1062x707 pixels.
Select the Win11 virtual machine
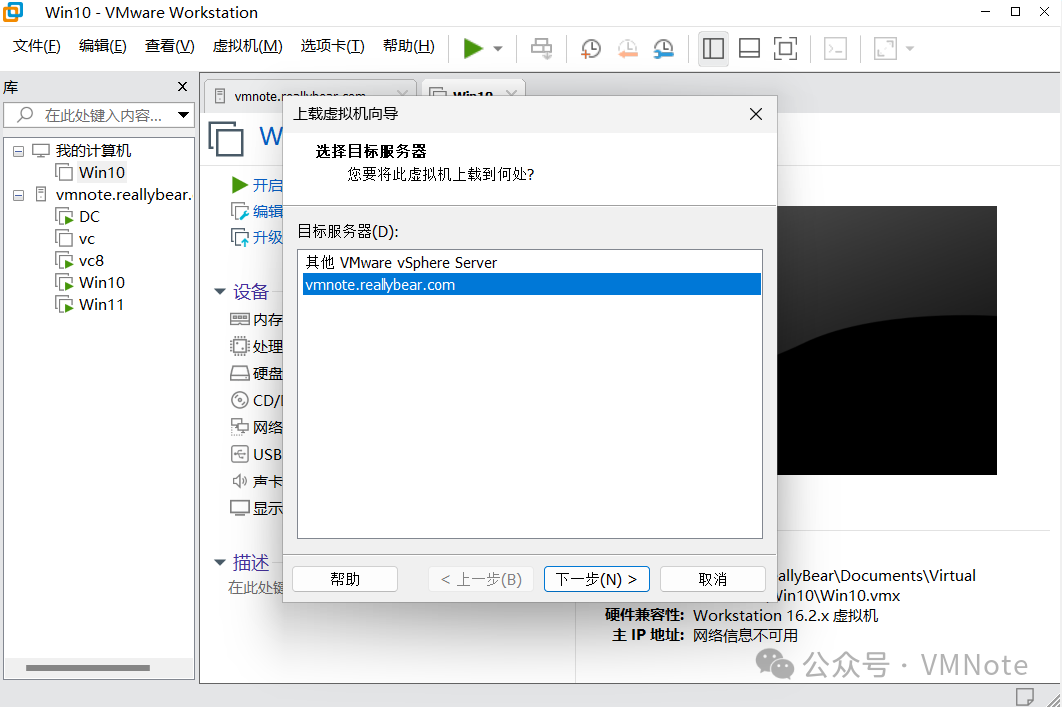pos(101,305)
